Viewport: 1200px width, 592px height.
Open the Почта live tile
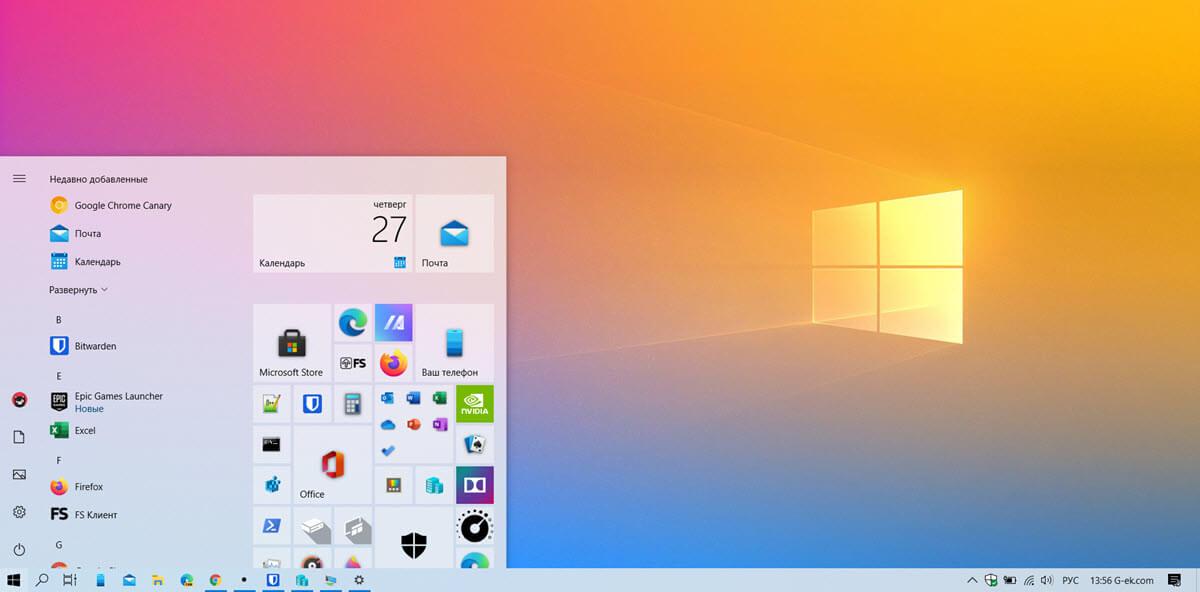pyautogui.click(x=454, y=233)
